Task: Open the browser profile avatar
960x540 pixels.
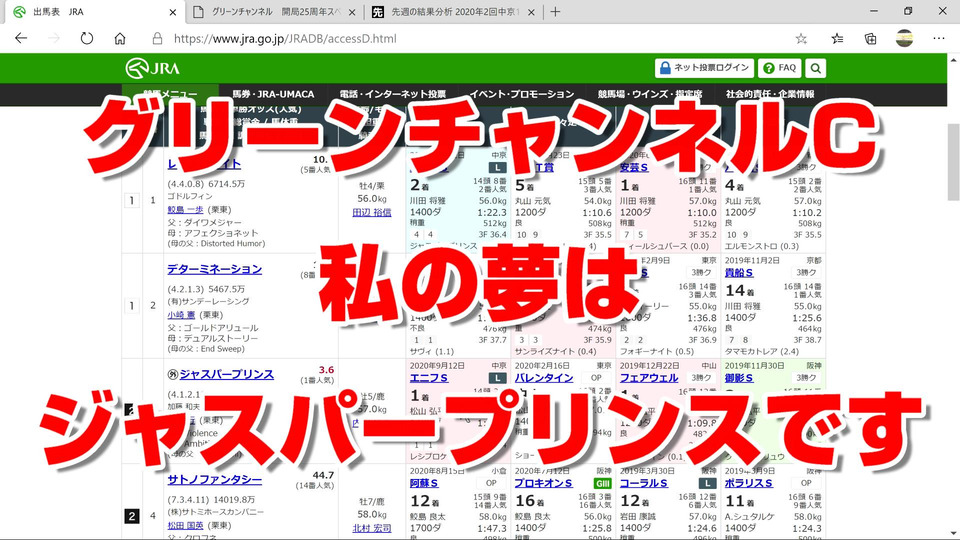Action: pyautogui.click(x=904, y=39)
